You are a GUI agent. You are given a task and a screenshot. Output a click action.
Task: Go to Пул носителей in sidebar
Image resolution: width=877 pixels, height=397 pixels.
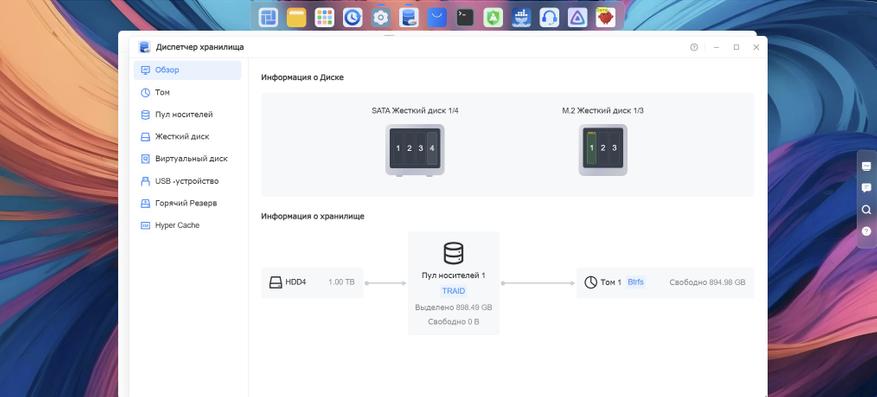(x=187, y=115)
